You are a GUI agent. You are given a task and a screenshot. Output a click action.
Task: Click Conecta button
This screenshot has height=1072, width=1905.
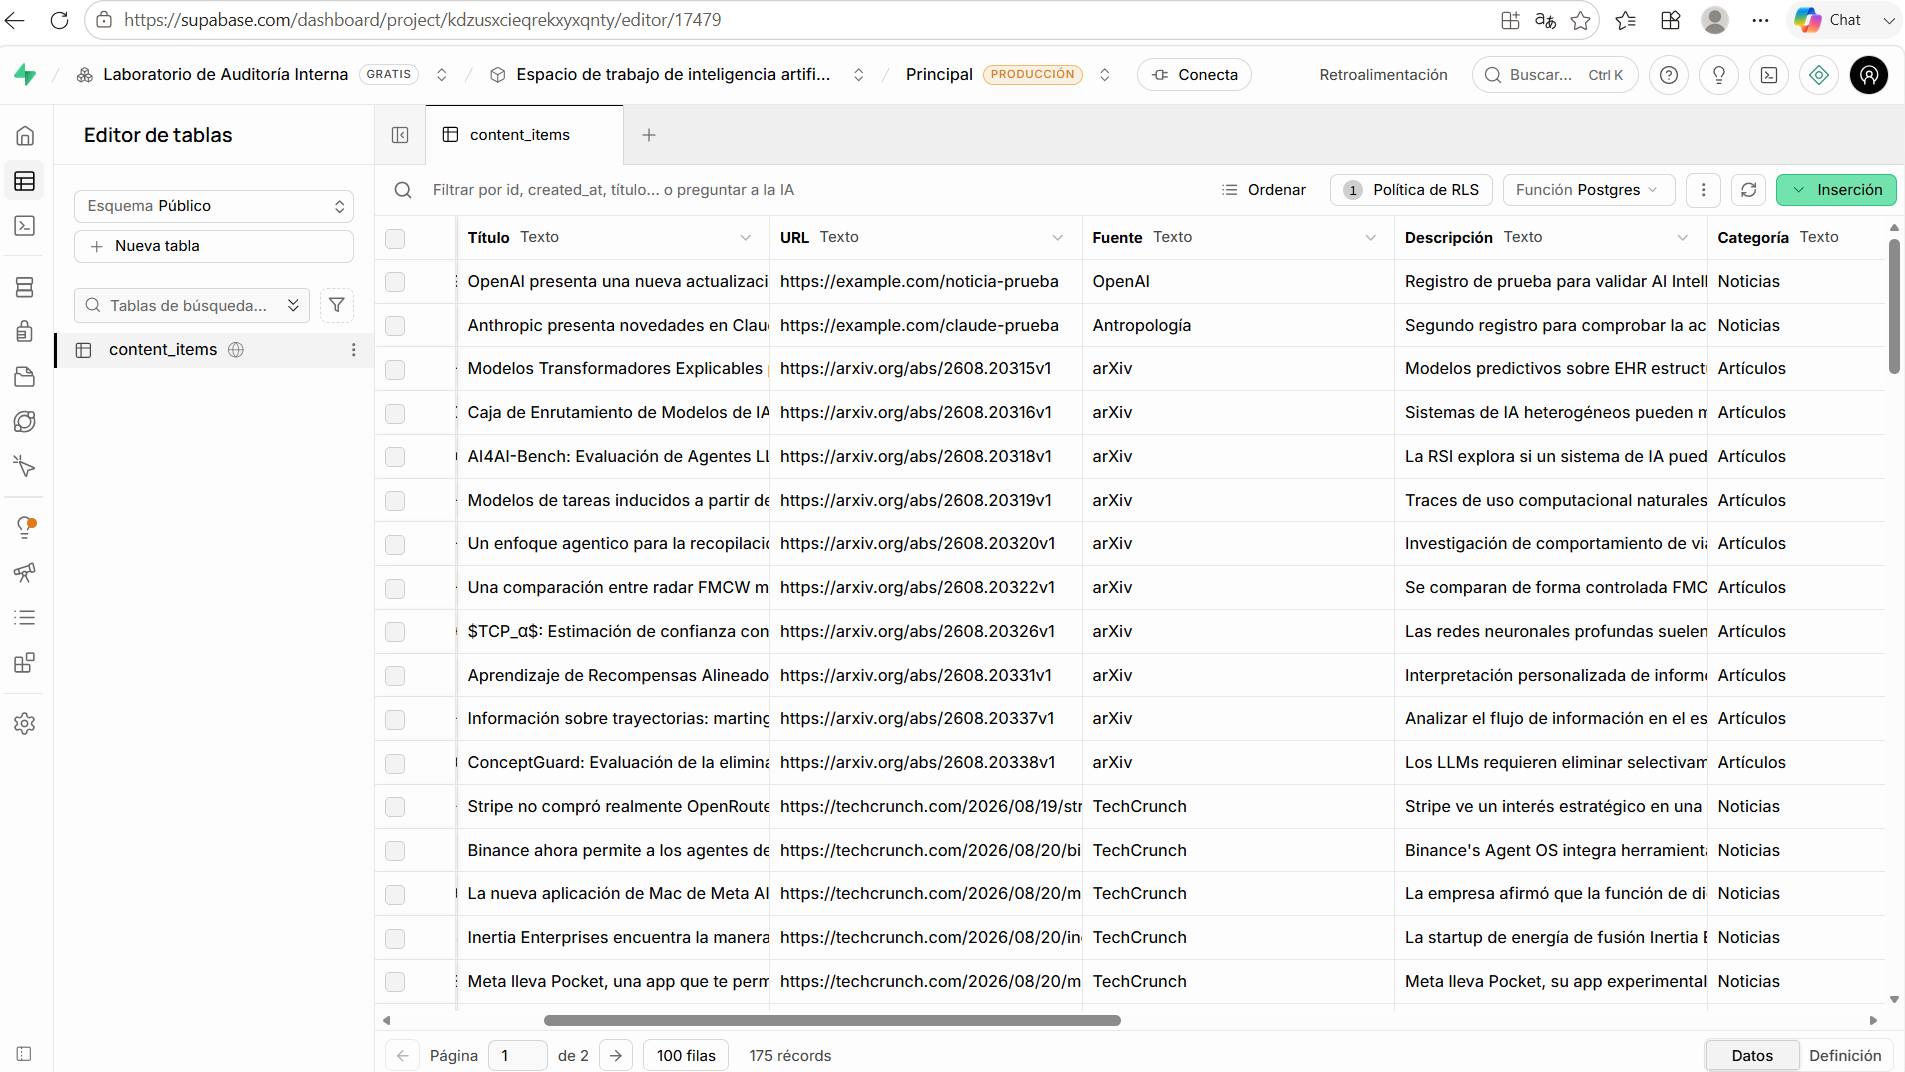coord(1194,75)
